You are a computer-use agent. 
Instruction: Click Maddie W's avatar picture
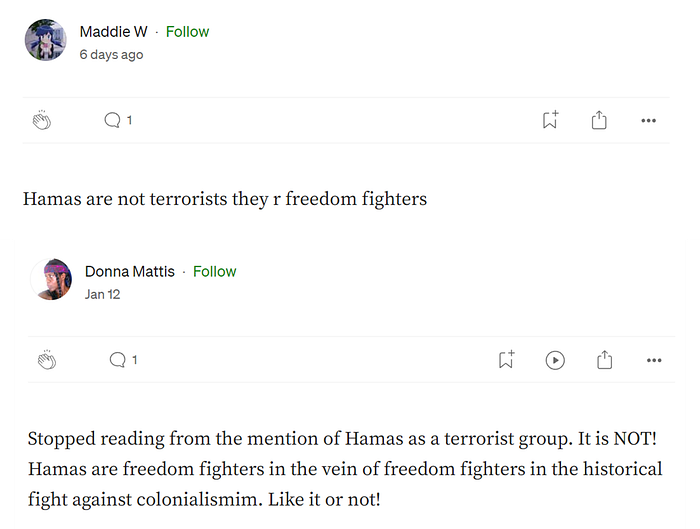point(46,40)
